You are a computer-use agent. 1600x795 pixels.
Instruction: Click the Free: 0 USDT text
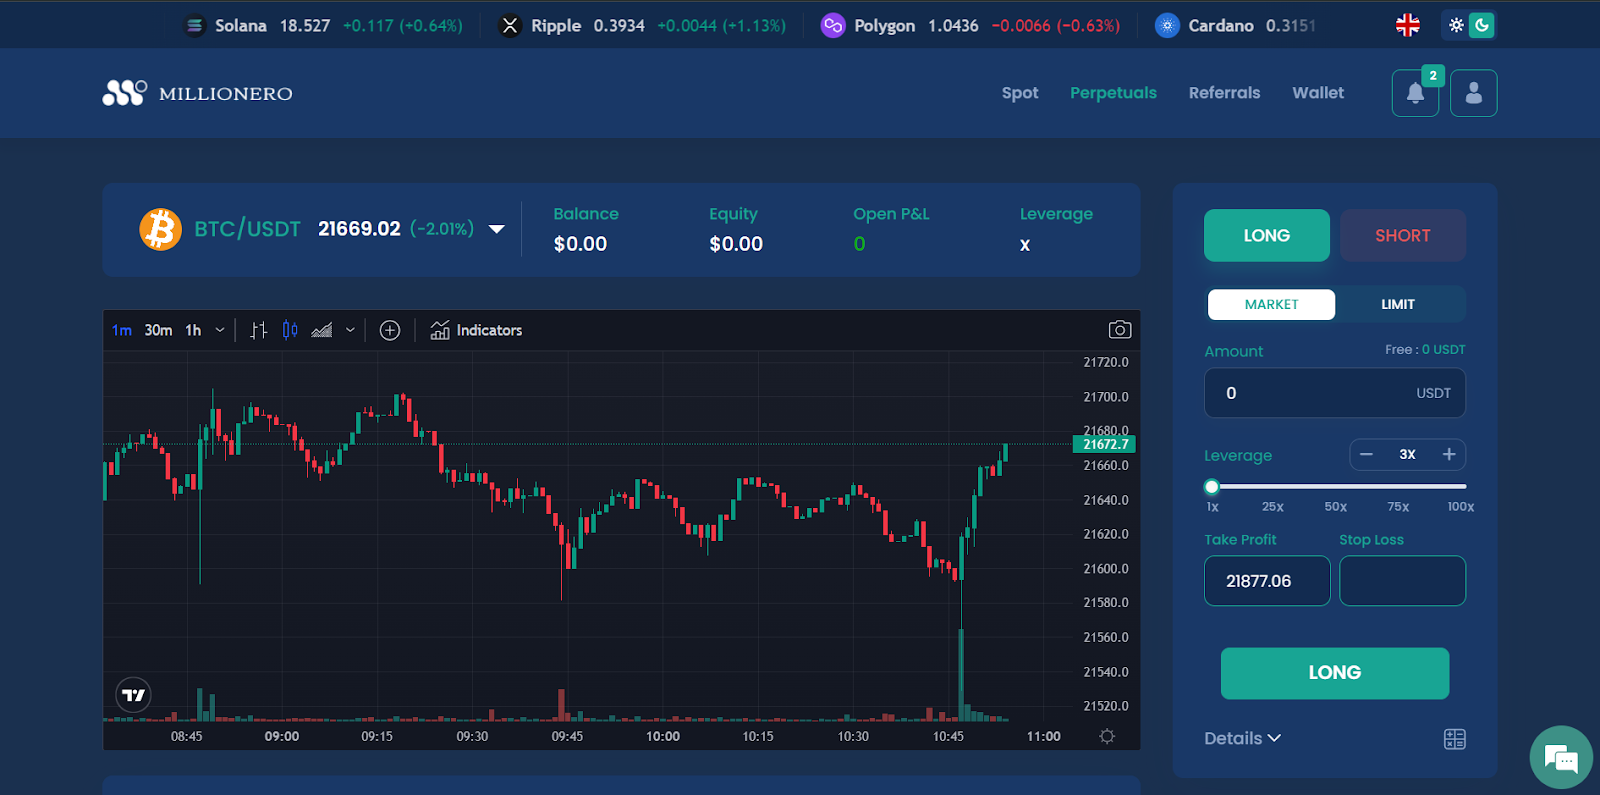click(x=1425, y=350)
